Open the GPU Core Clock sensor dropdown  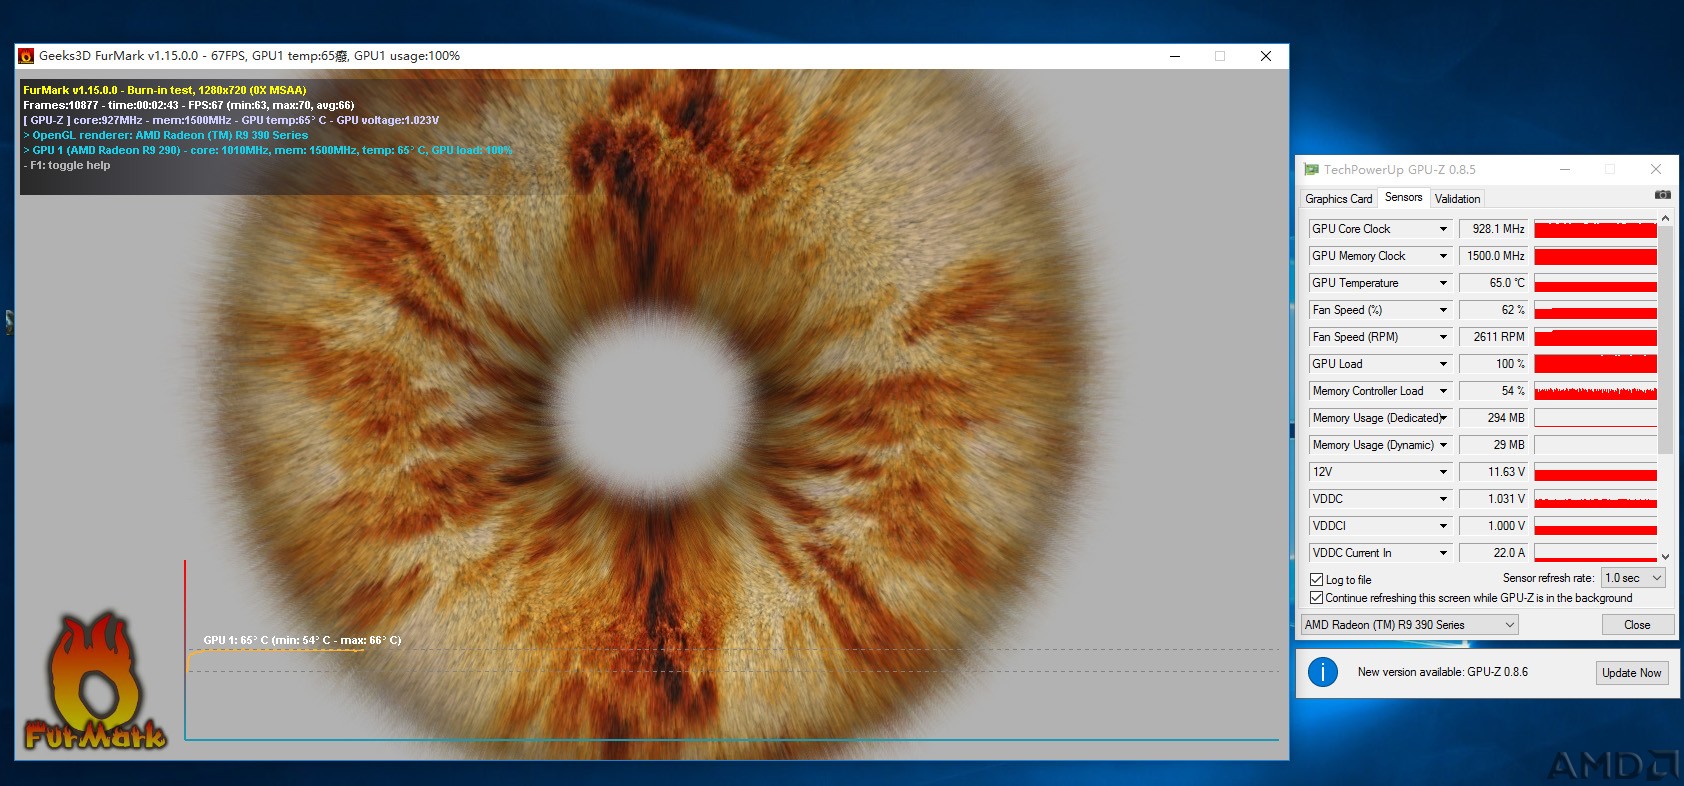(x=1443, y=229)
